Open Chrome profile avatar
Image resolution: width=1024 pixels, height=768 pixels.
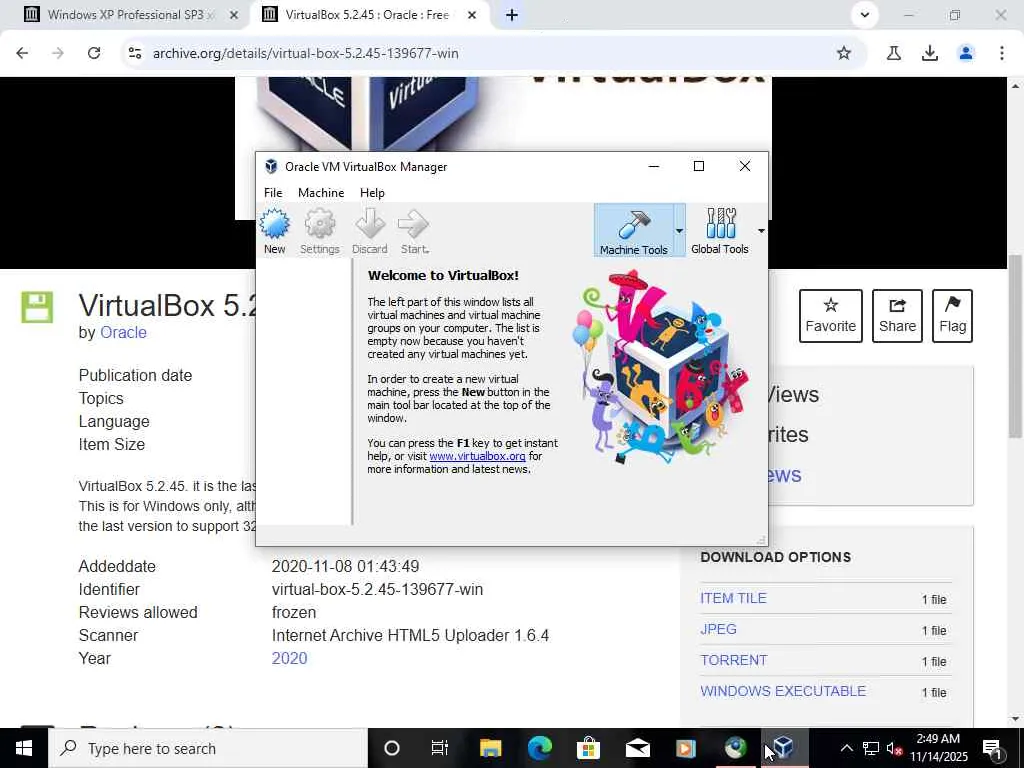pyautogui.click(x=966, y=53)
